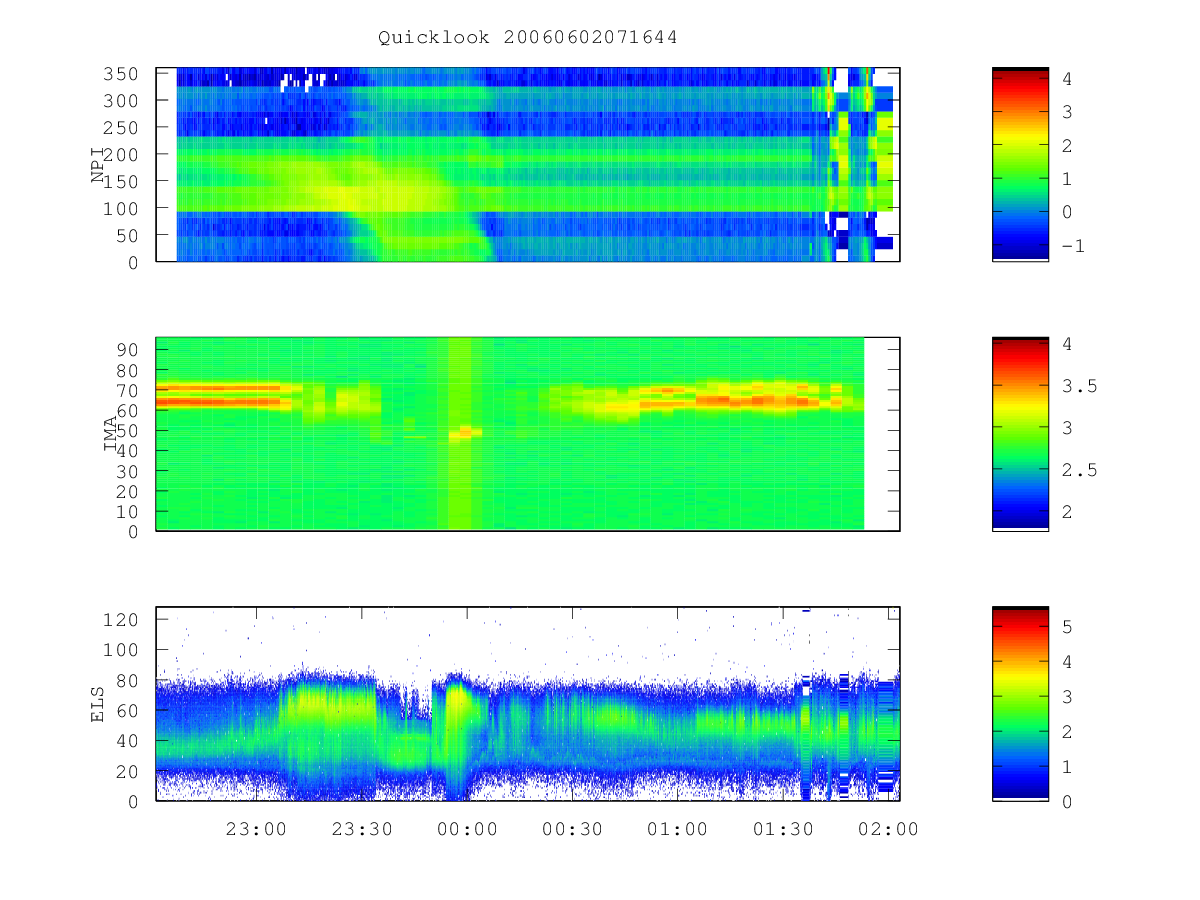Select the ELS y-axis label
Screen dimensions: 1200x900
tap(98, 704)
